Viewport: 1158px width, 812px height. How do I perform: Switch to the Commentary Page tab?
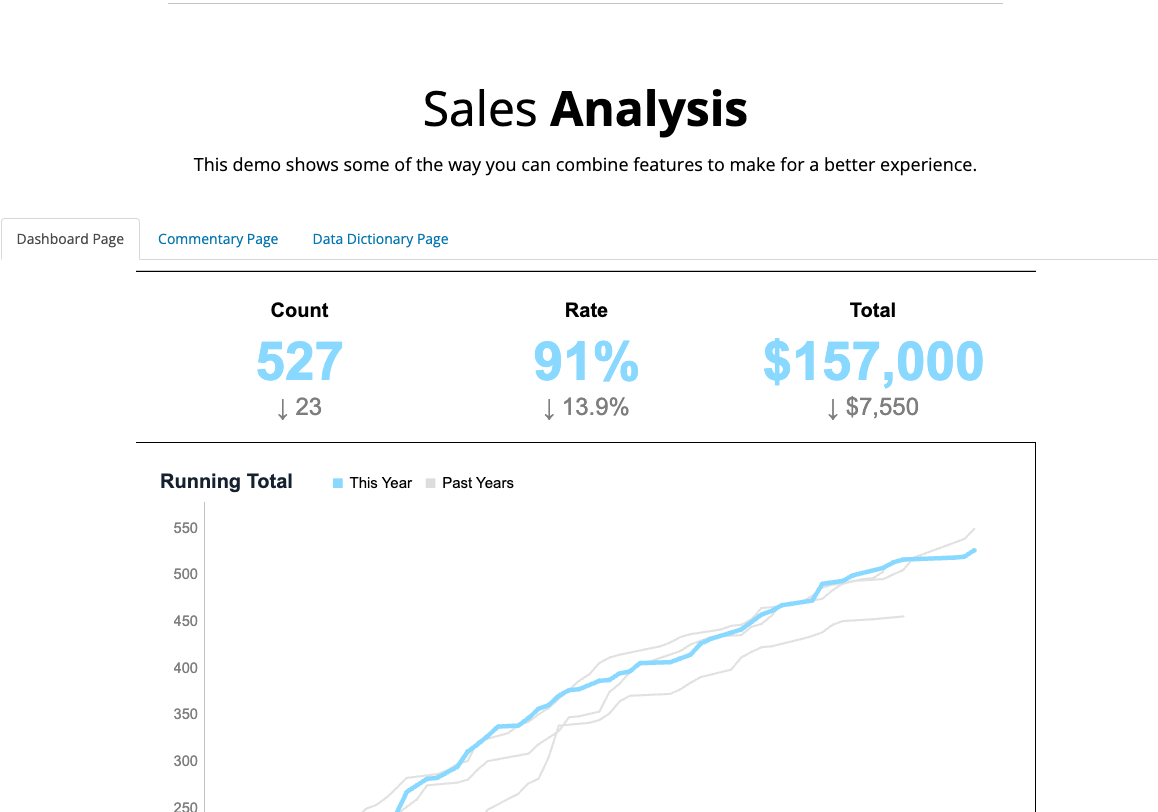tap(218, 238)
